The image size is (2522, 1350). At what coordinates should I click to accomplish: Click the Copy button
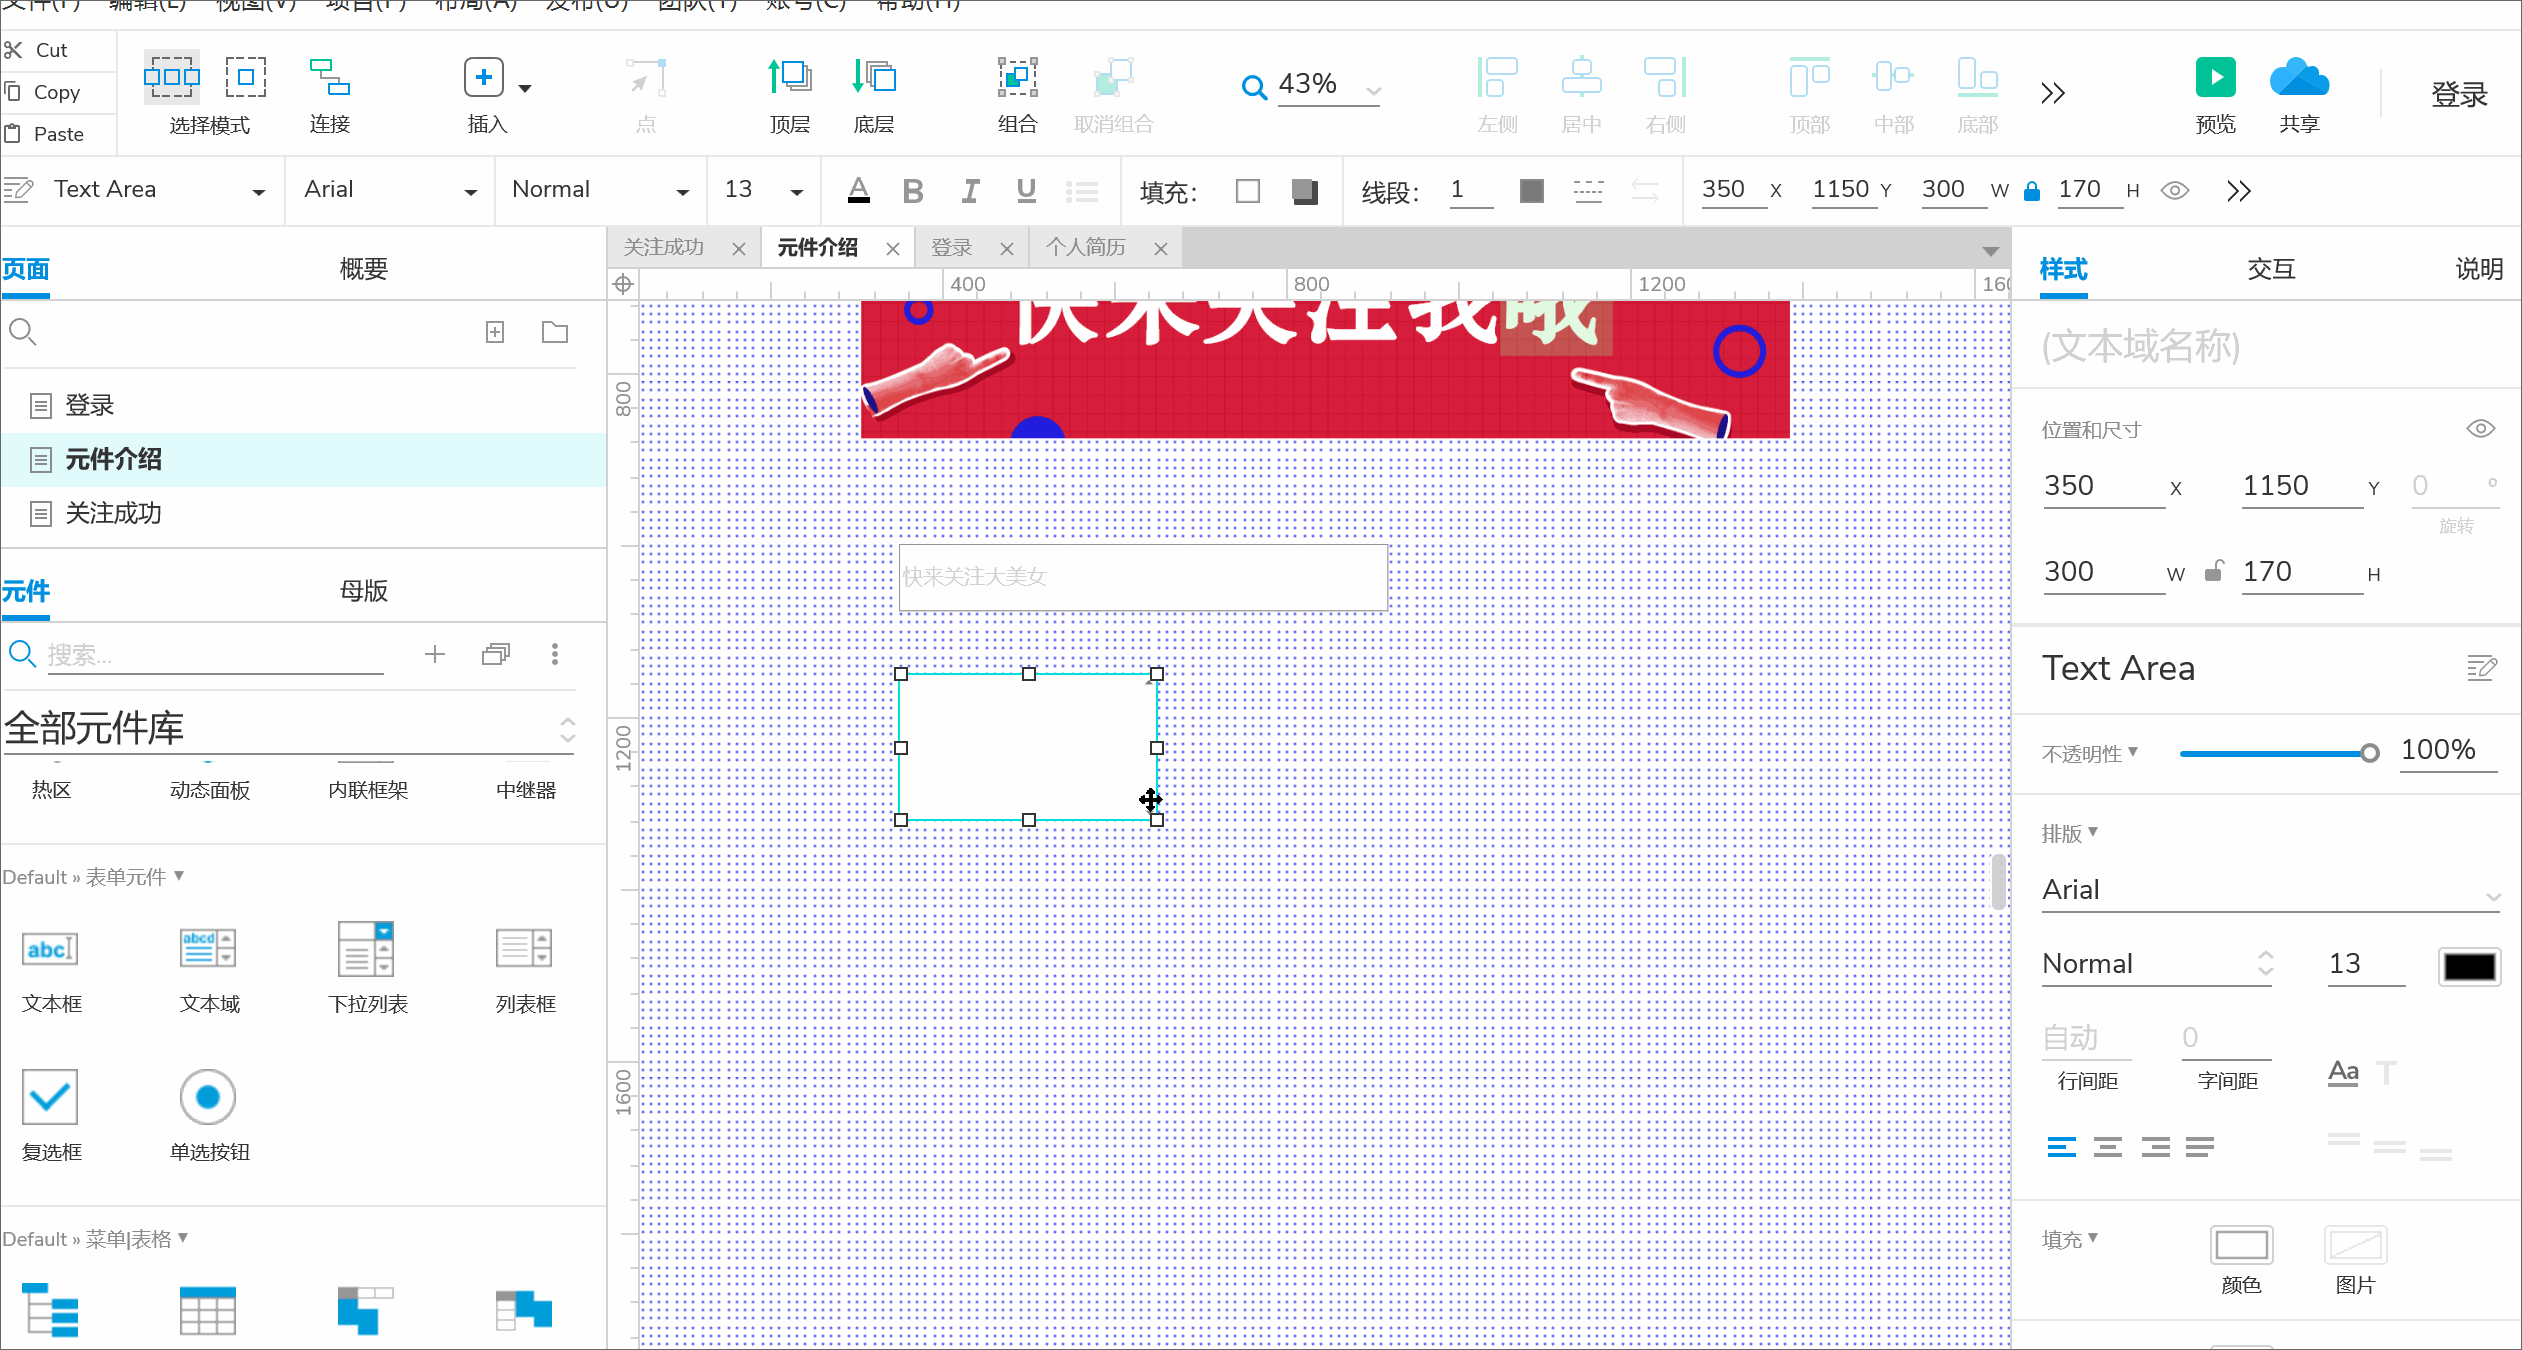coord(56,92)
